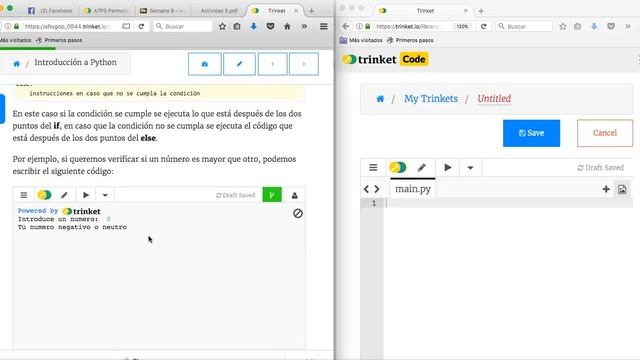Add a new file with plus icon
Image resolution: width=640 pixels, height=360 pixels.
[x=606, y=189]
